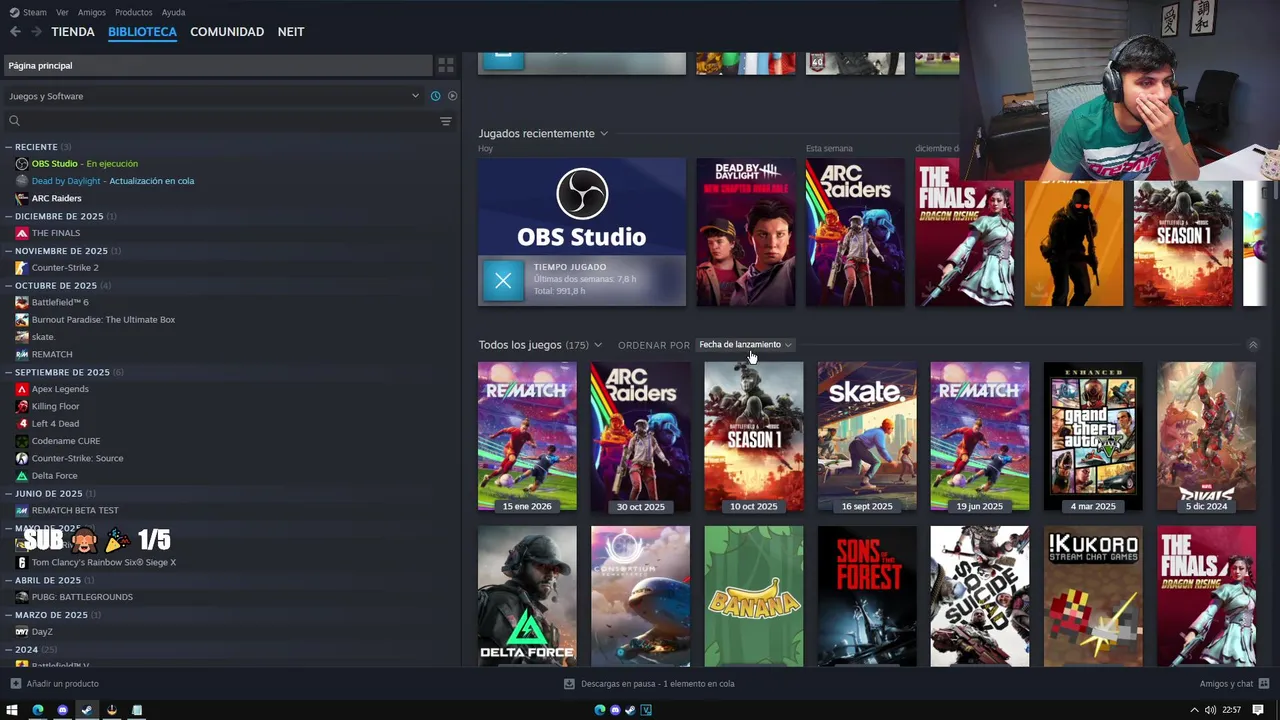The height and width of the screenshot is (720, 1280).
Task: Collapse the MARZO DE 2025 group
Action: click(x=8, y=615)
